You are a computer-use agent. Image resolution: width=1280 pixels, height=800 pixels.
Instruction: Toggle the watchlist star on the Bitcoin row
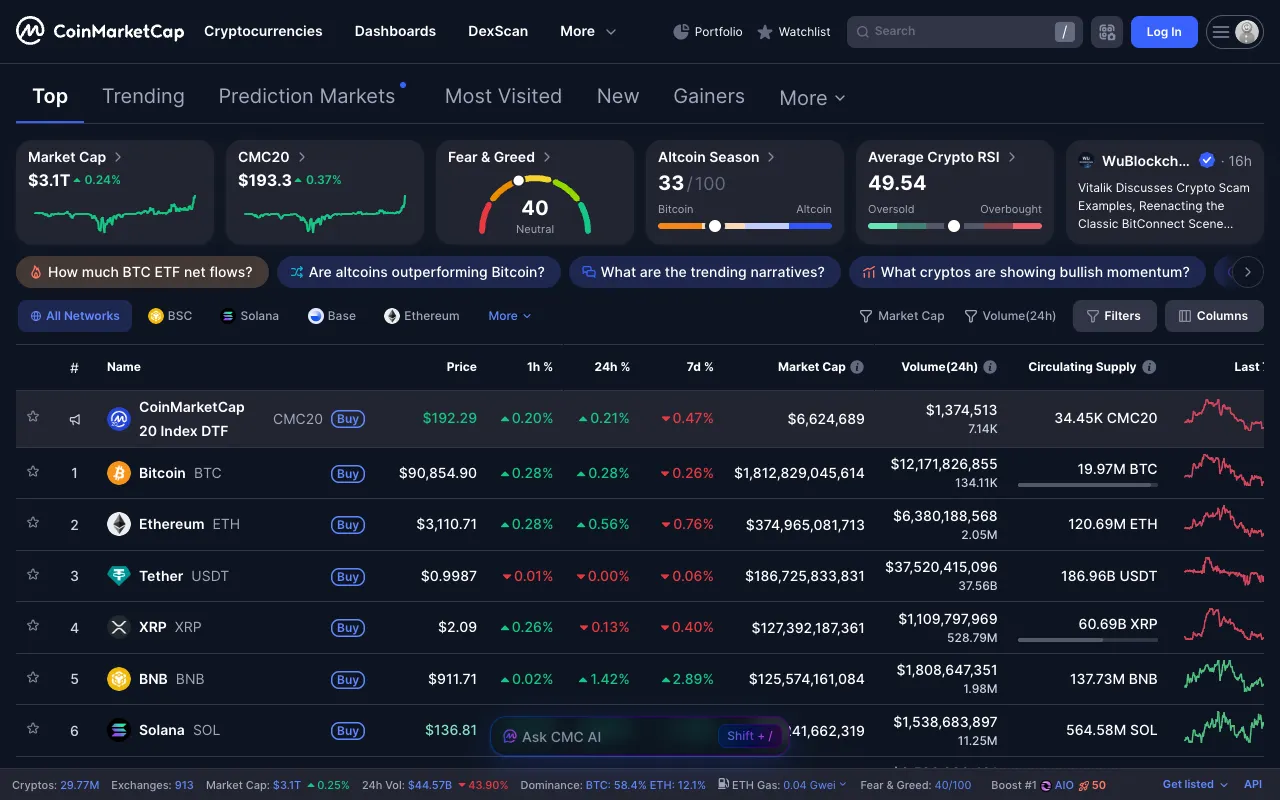pyautogui.click(x=32, y=473)
